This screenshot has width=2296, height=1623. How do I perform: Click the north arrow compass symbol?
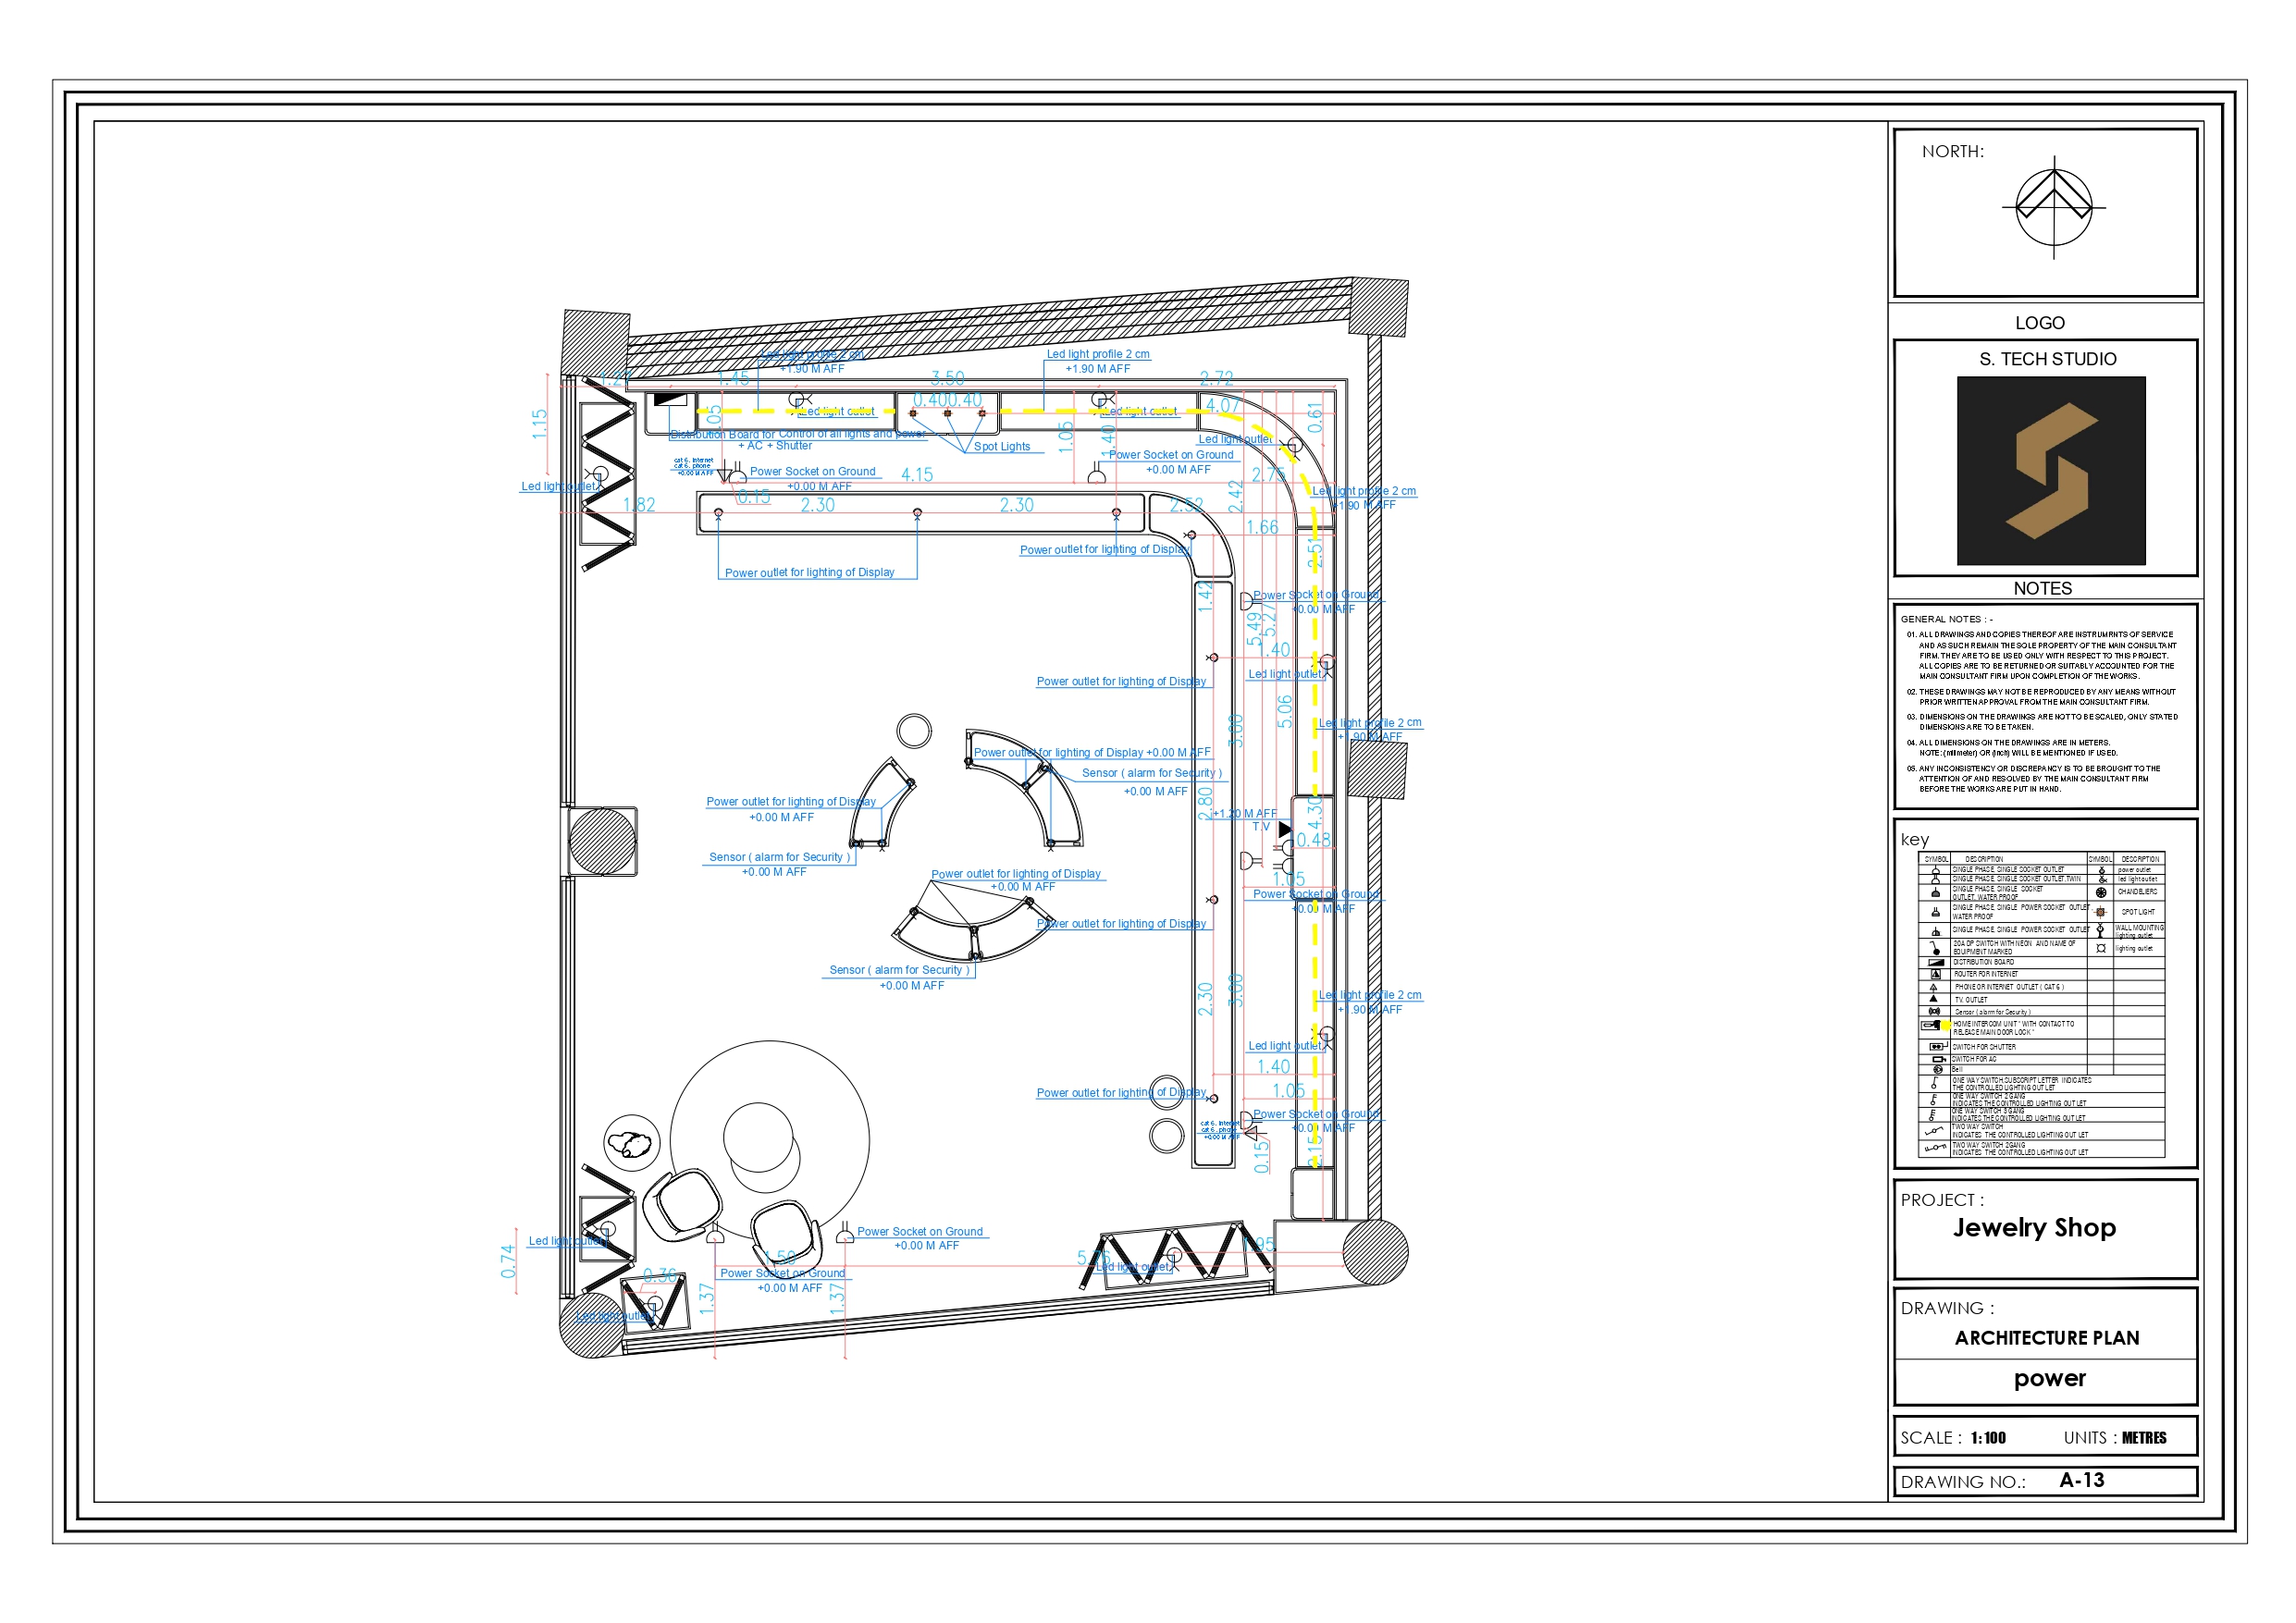coord(2053,208)
